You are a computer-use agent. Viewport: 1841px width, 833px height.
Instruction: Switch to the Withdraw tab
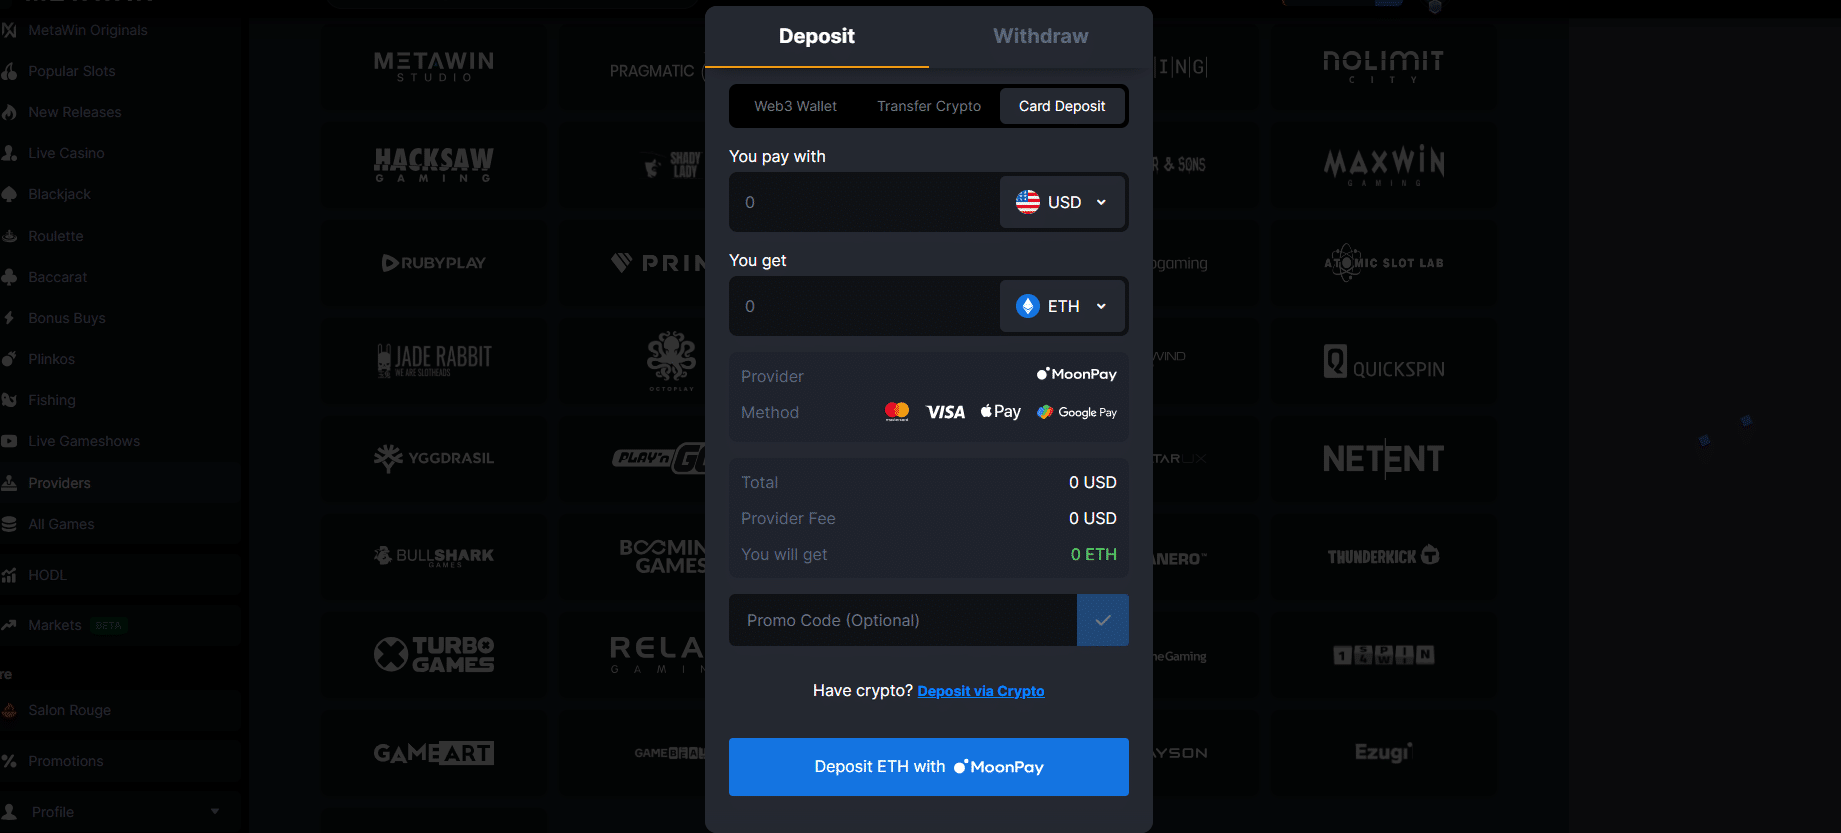click(x=1040, y=36)
